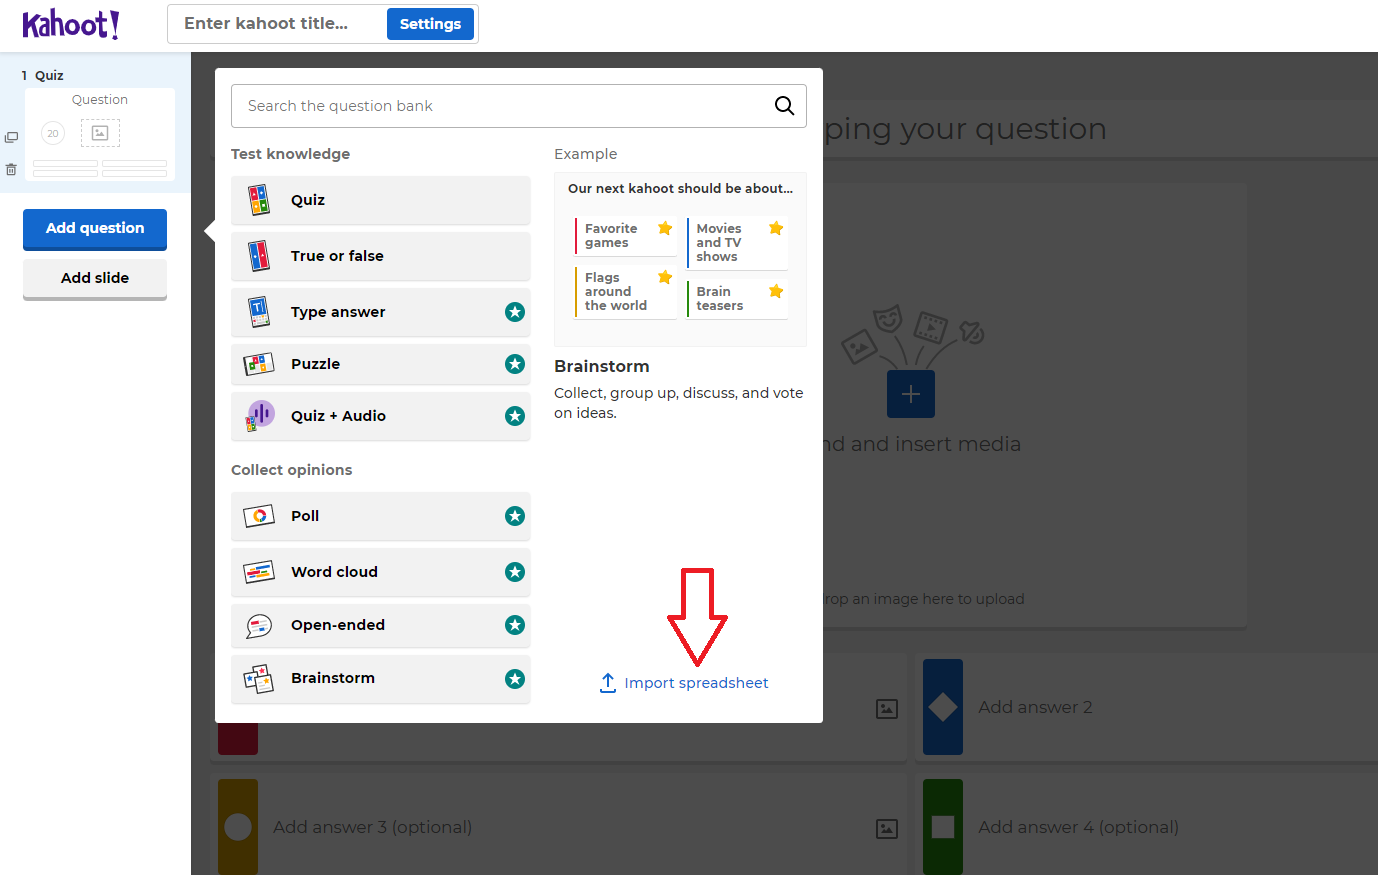
Task: Click the Poll type icon
Action: pos(259,516)
